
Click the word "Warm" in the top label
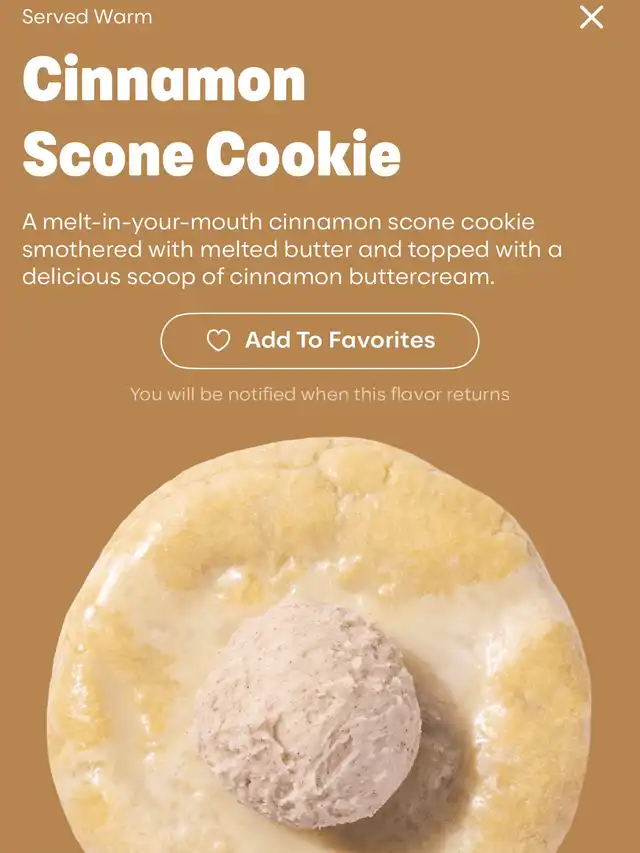[x=122, y=17]
